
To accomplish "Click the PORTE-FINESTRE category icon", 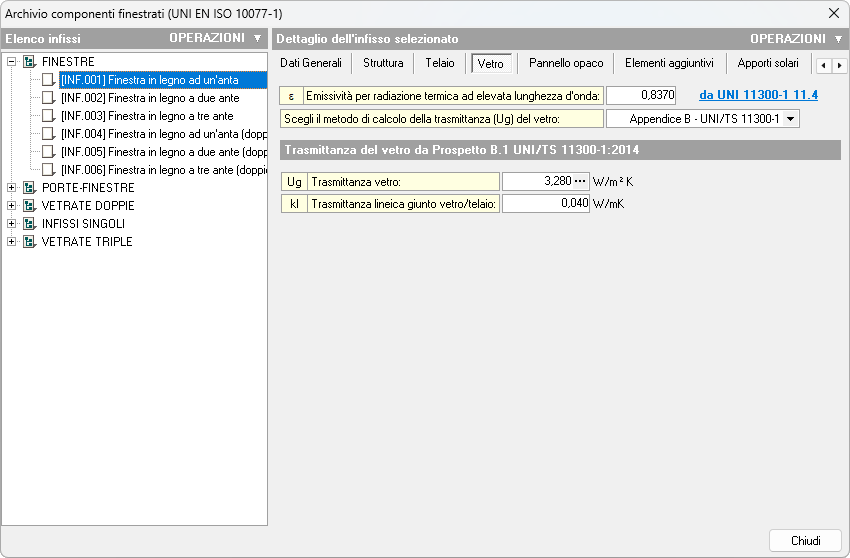I will point(29,188).
